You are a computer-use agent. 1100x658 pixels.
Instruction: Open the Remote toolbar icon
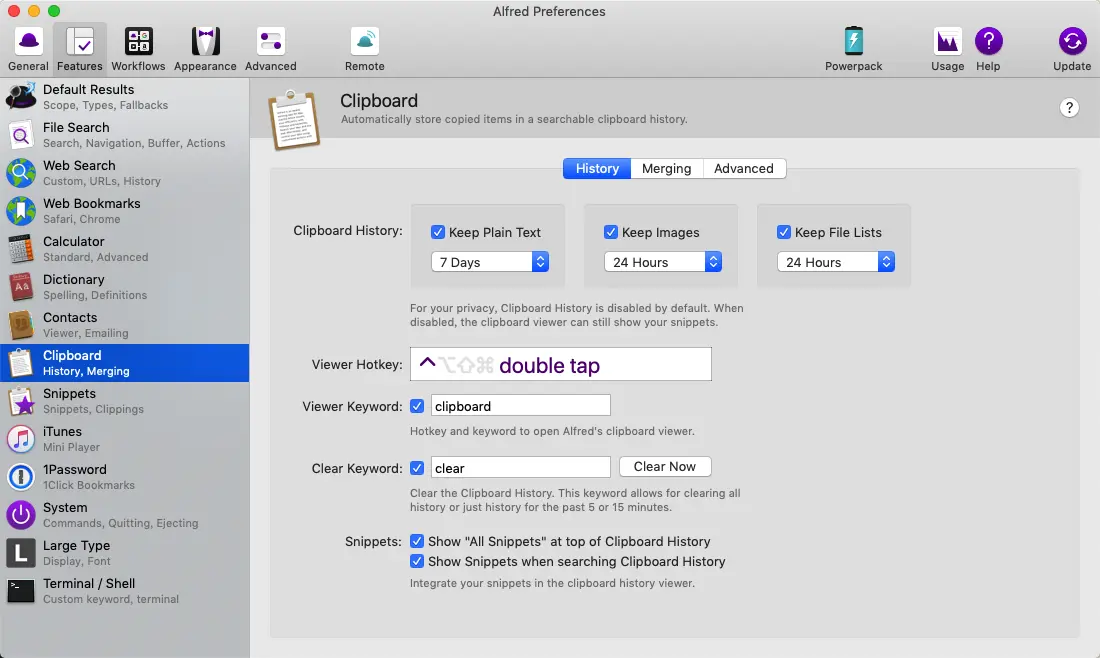(364, 49)
